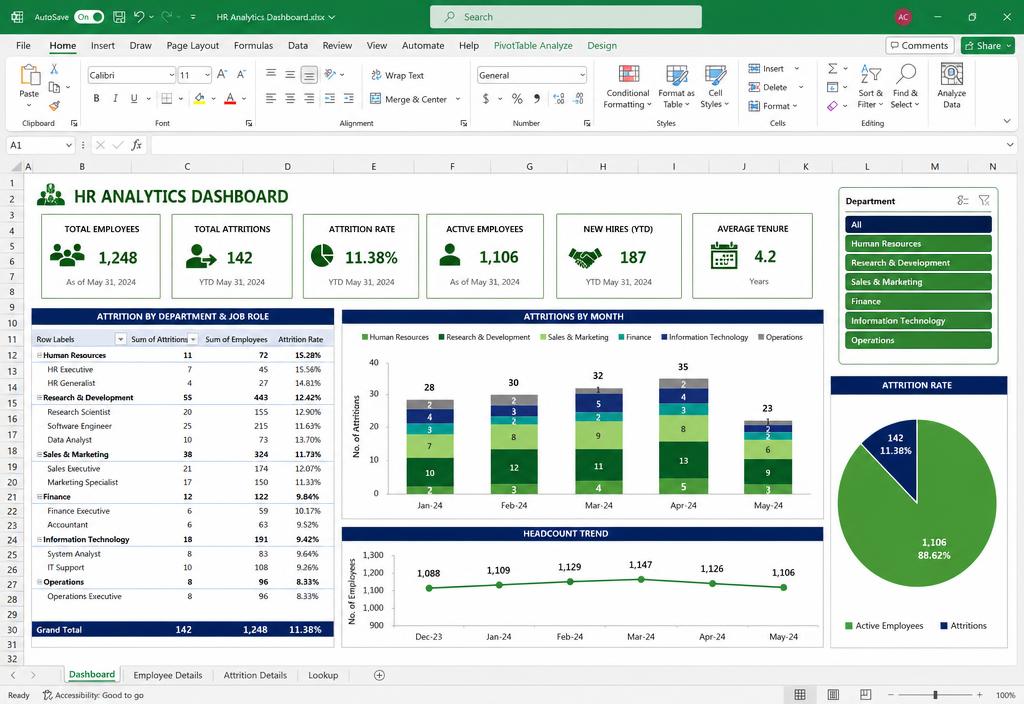Open Row Labels filter dropdown
1024x704 pixels.
point(120,339)
